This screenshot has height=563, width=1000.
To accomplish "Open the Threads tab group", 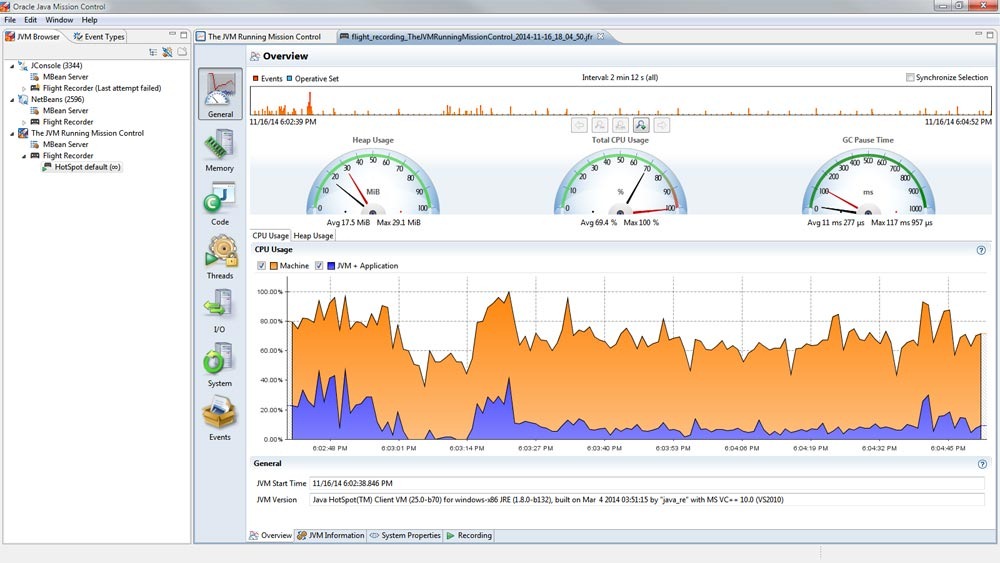I will tap(219, 258).
